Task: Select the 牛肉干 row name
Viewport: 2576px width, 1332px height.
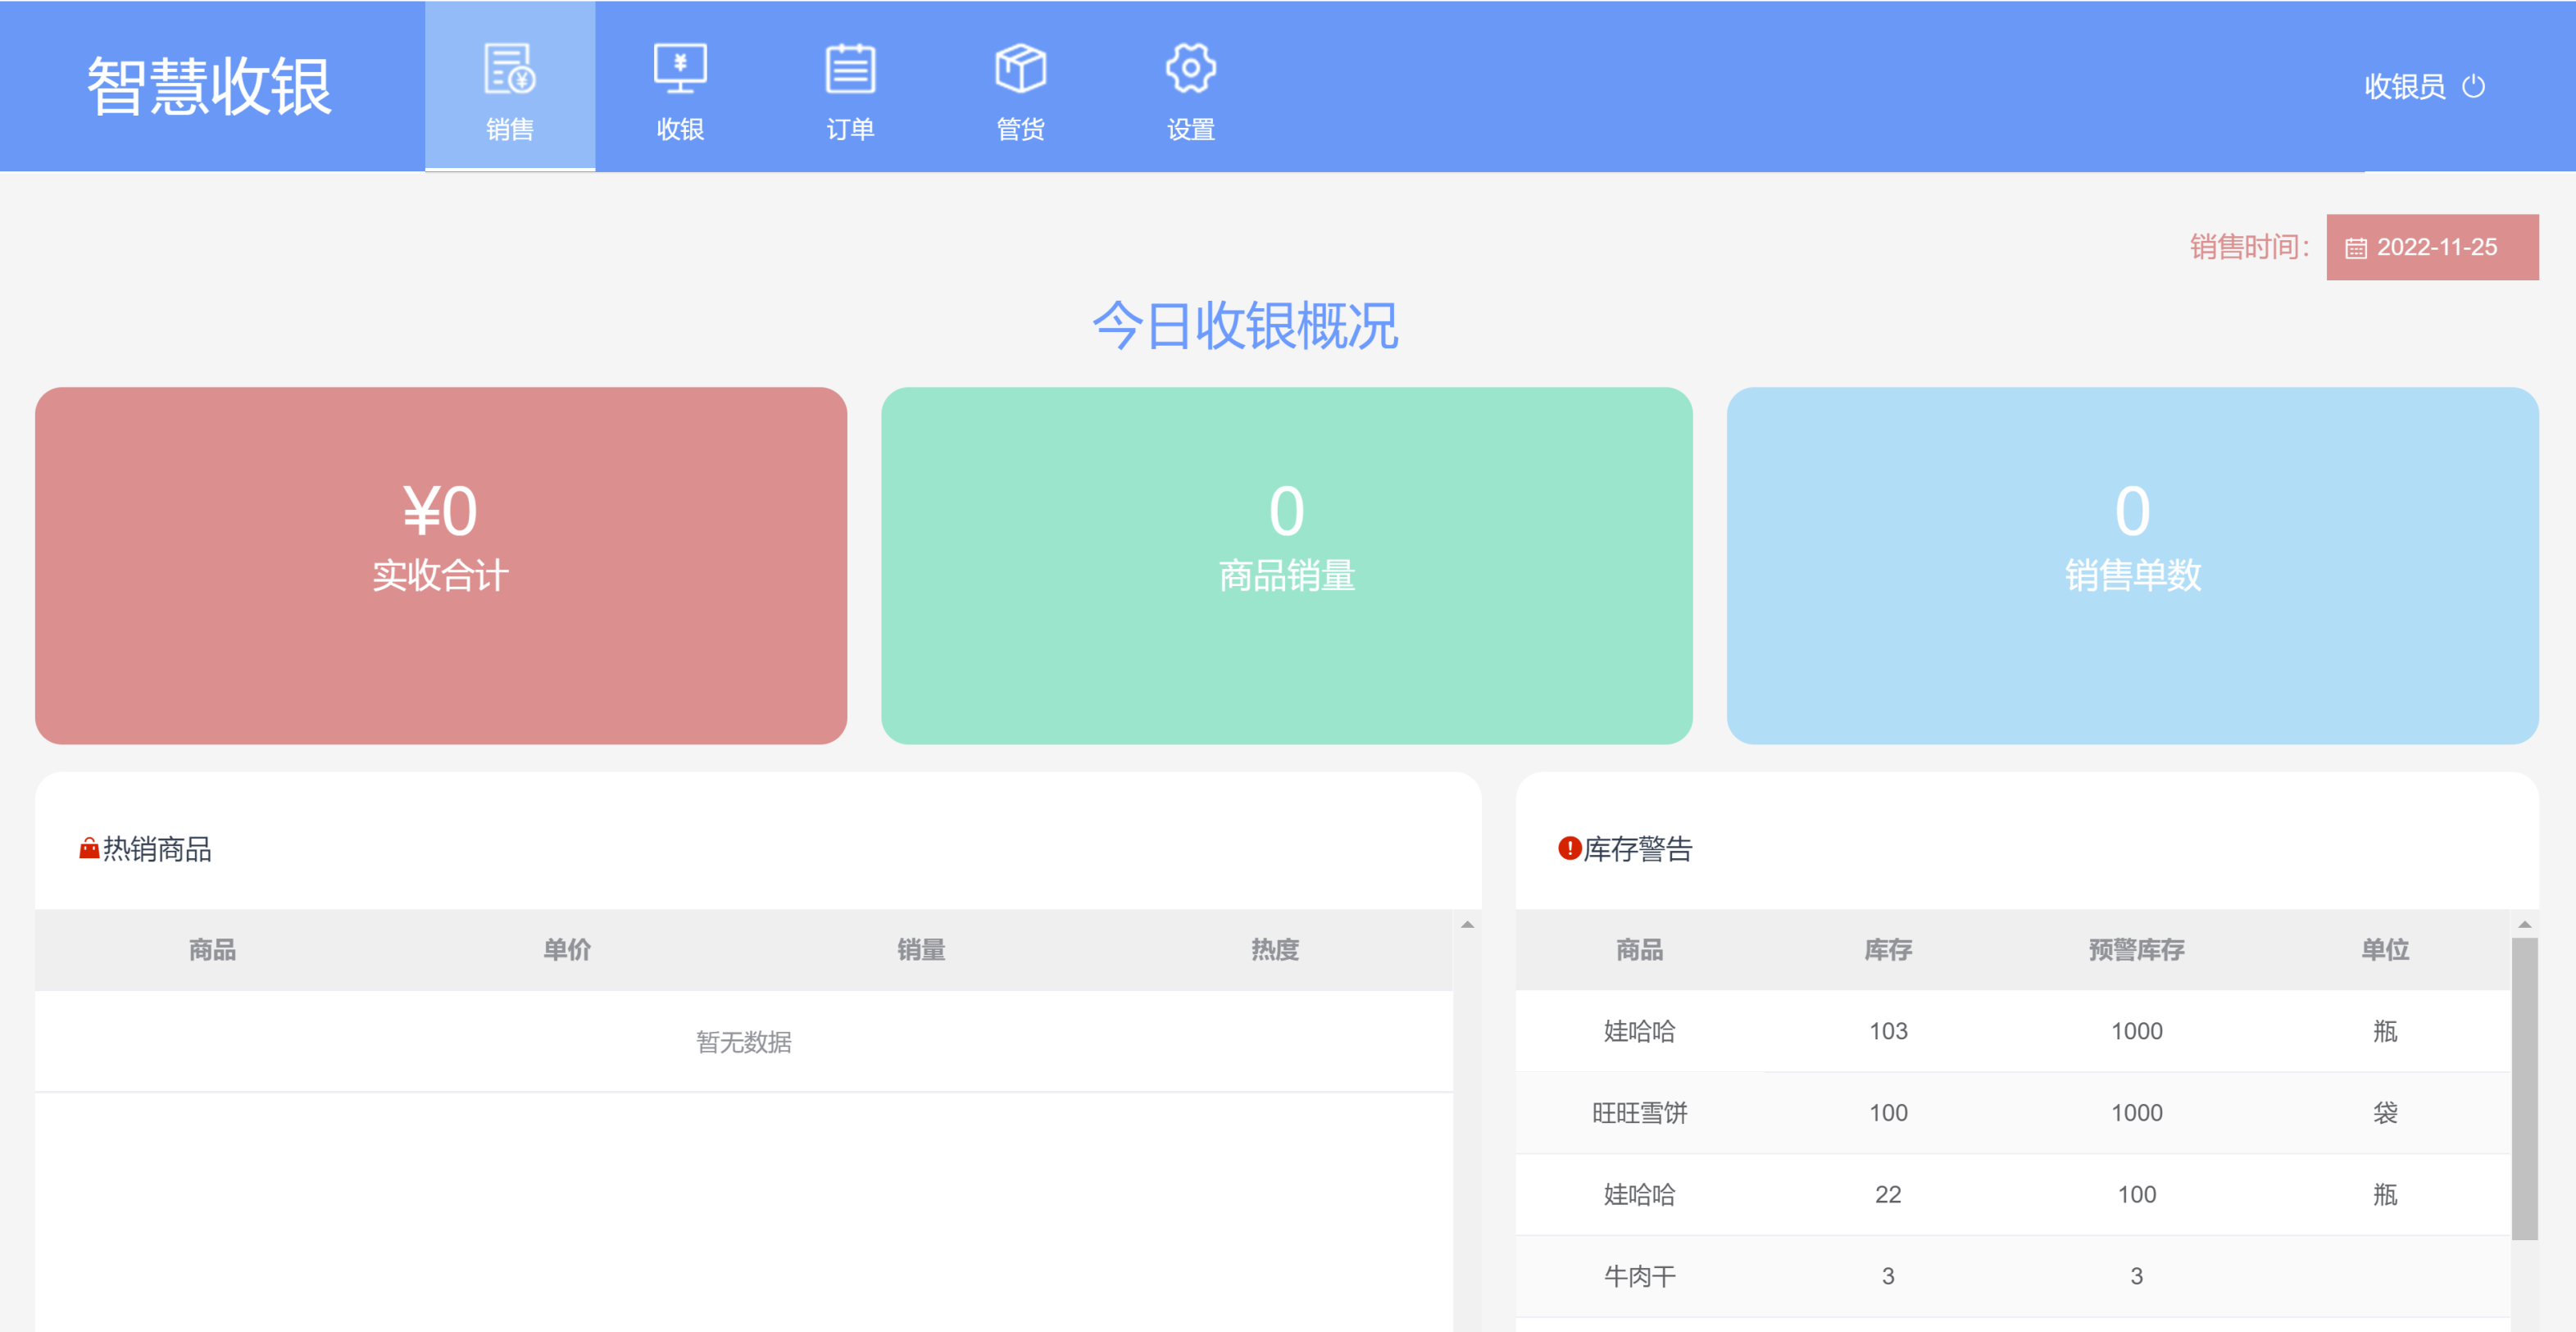Action: coord(1640,1276)
